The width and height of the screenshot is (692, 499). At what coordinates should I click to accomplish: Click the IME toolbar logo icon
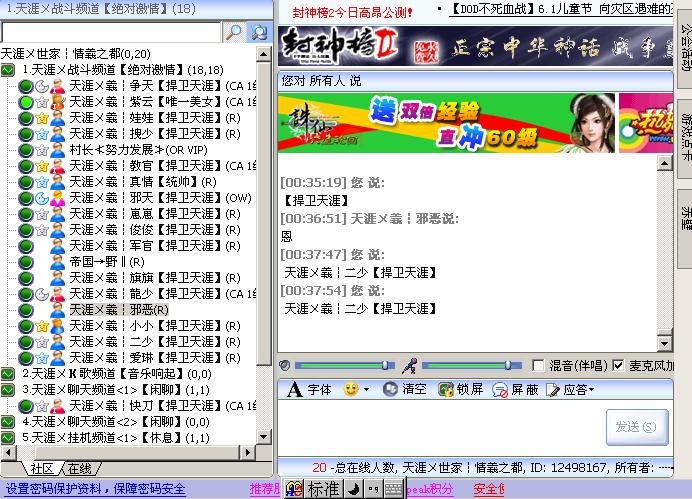294,489
